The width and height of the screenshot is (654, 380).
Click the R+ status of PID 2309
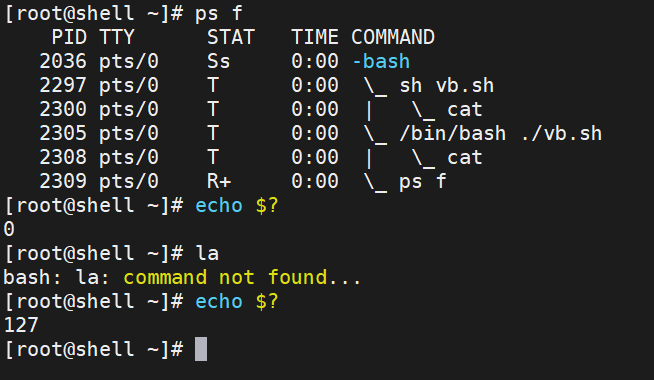[x=219, y=181]
